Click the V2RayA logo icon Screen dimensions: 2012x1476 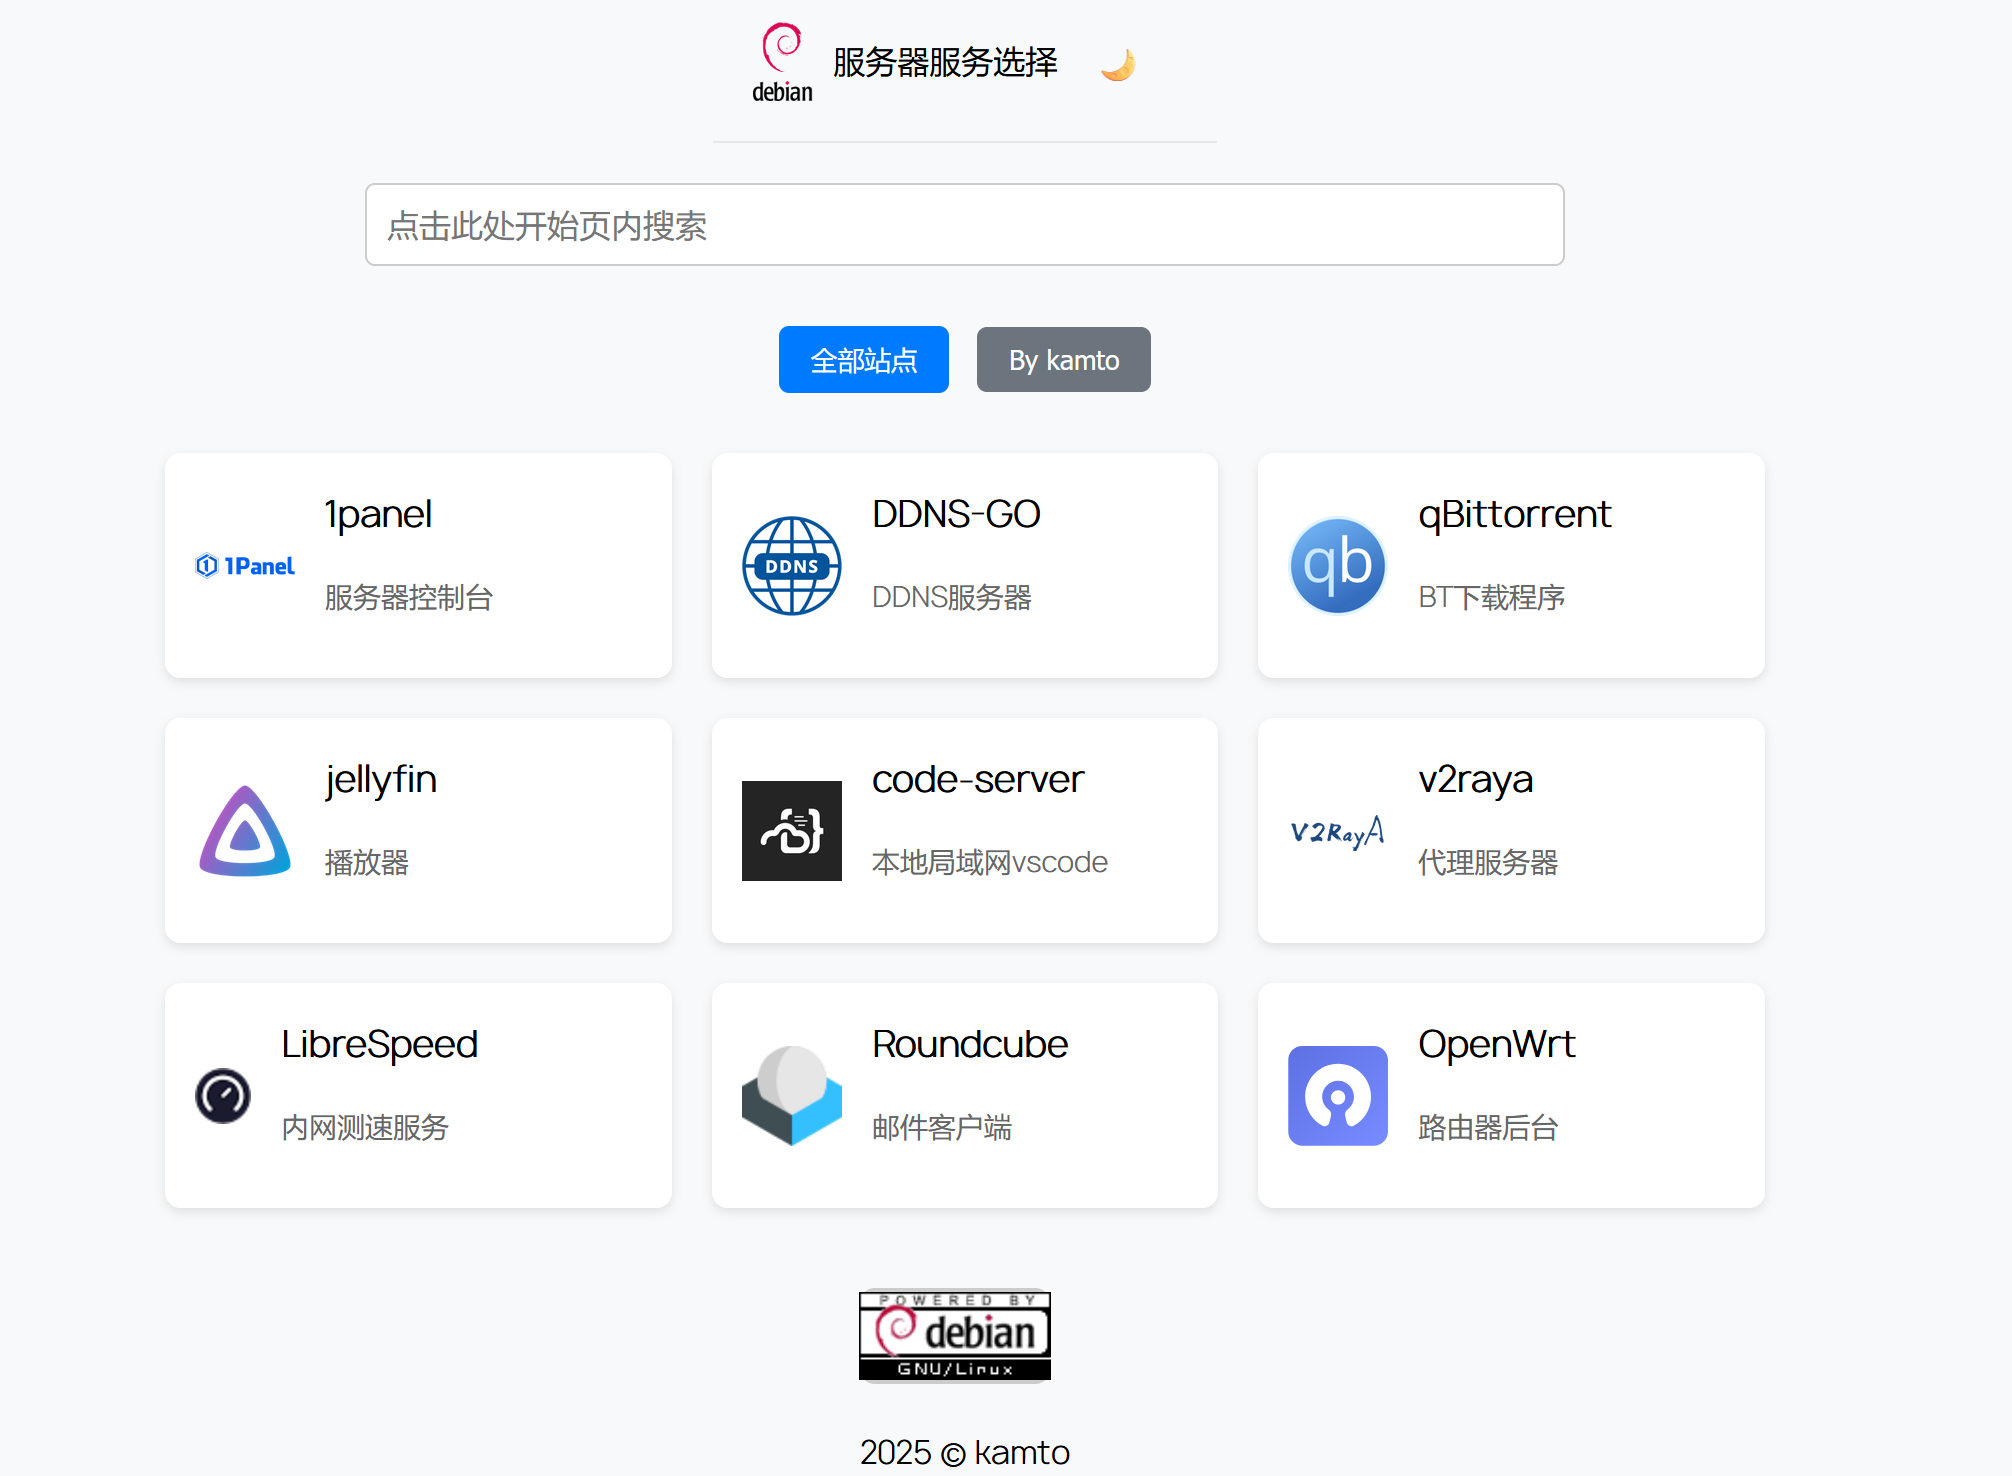click(x=1337, y=831)
